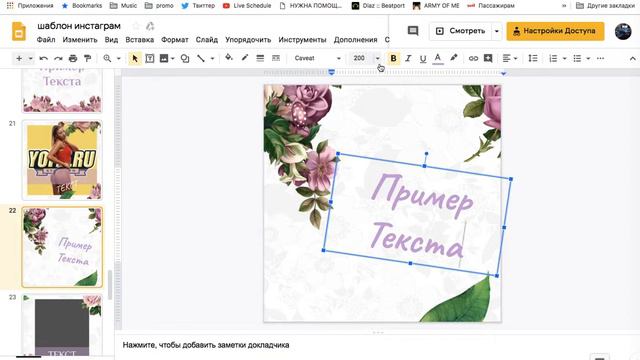This screenshot has height=360, width=640.
Task: Click the border weight icon
Action: 260,58
